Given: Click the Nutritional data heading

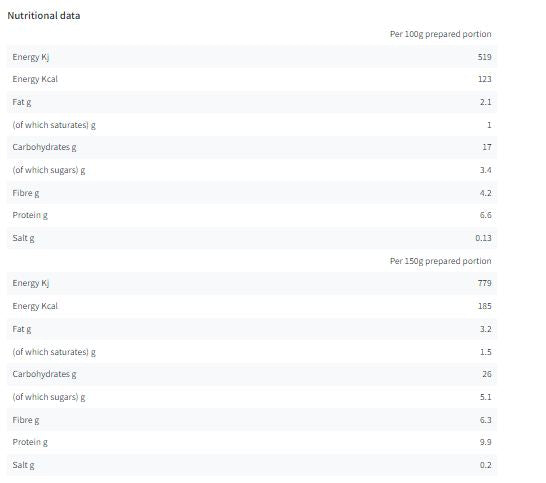Looking at the screenshot, I should coord(44,16).
